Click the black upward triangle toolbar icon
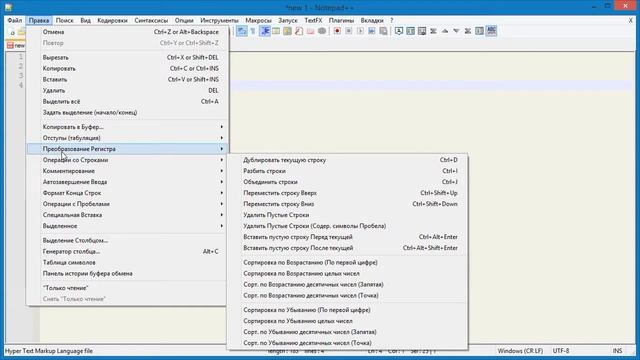 coord(445,31)
